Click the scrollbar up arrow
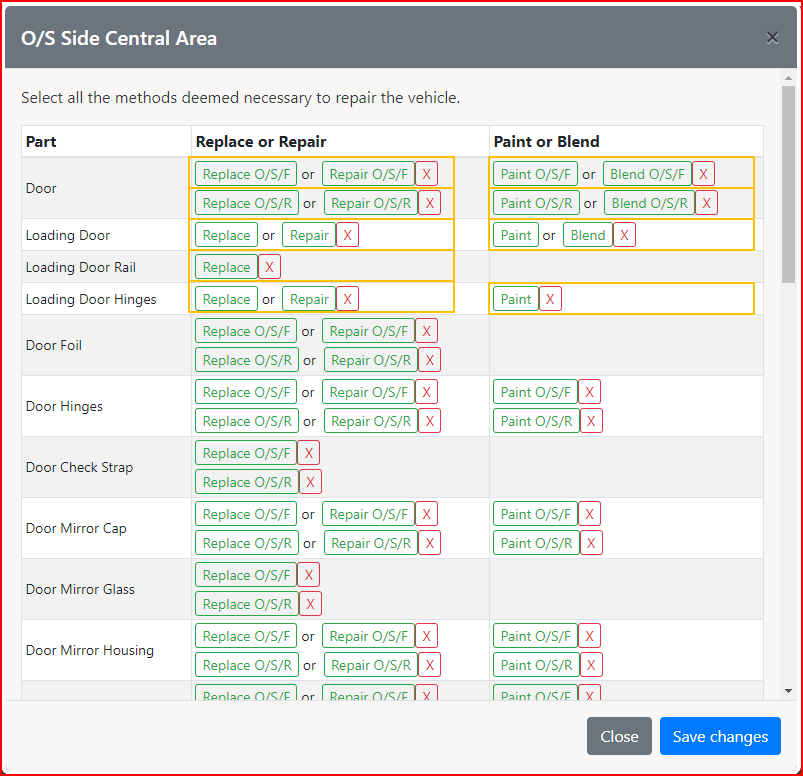The image size is (803, 776). tap(788, 78)
